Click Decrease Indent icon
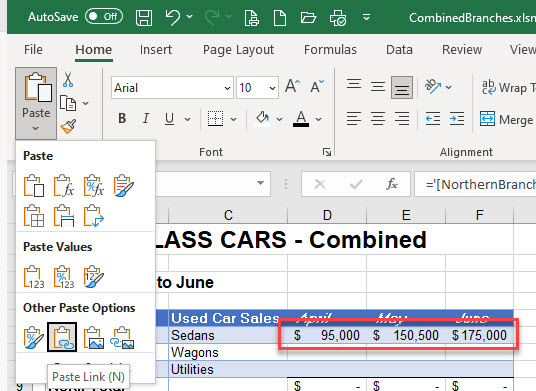This screenshot has height=391, width=536. point(433,119)
